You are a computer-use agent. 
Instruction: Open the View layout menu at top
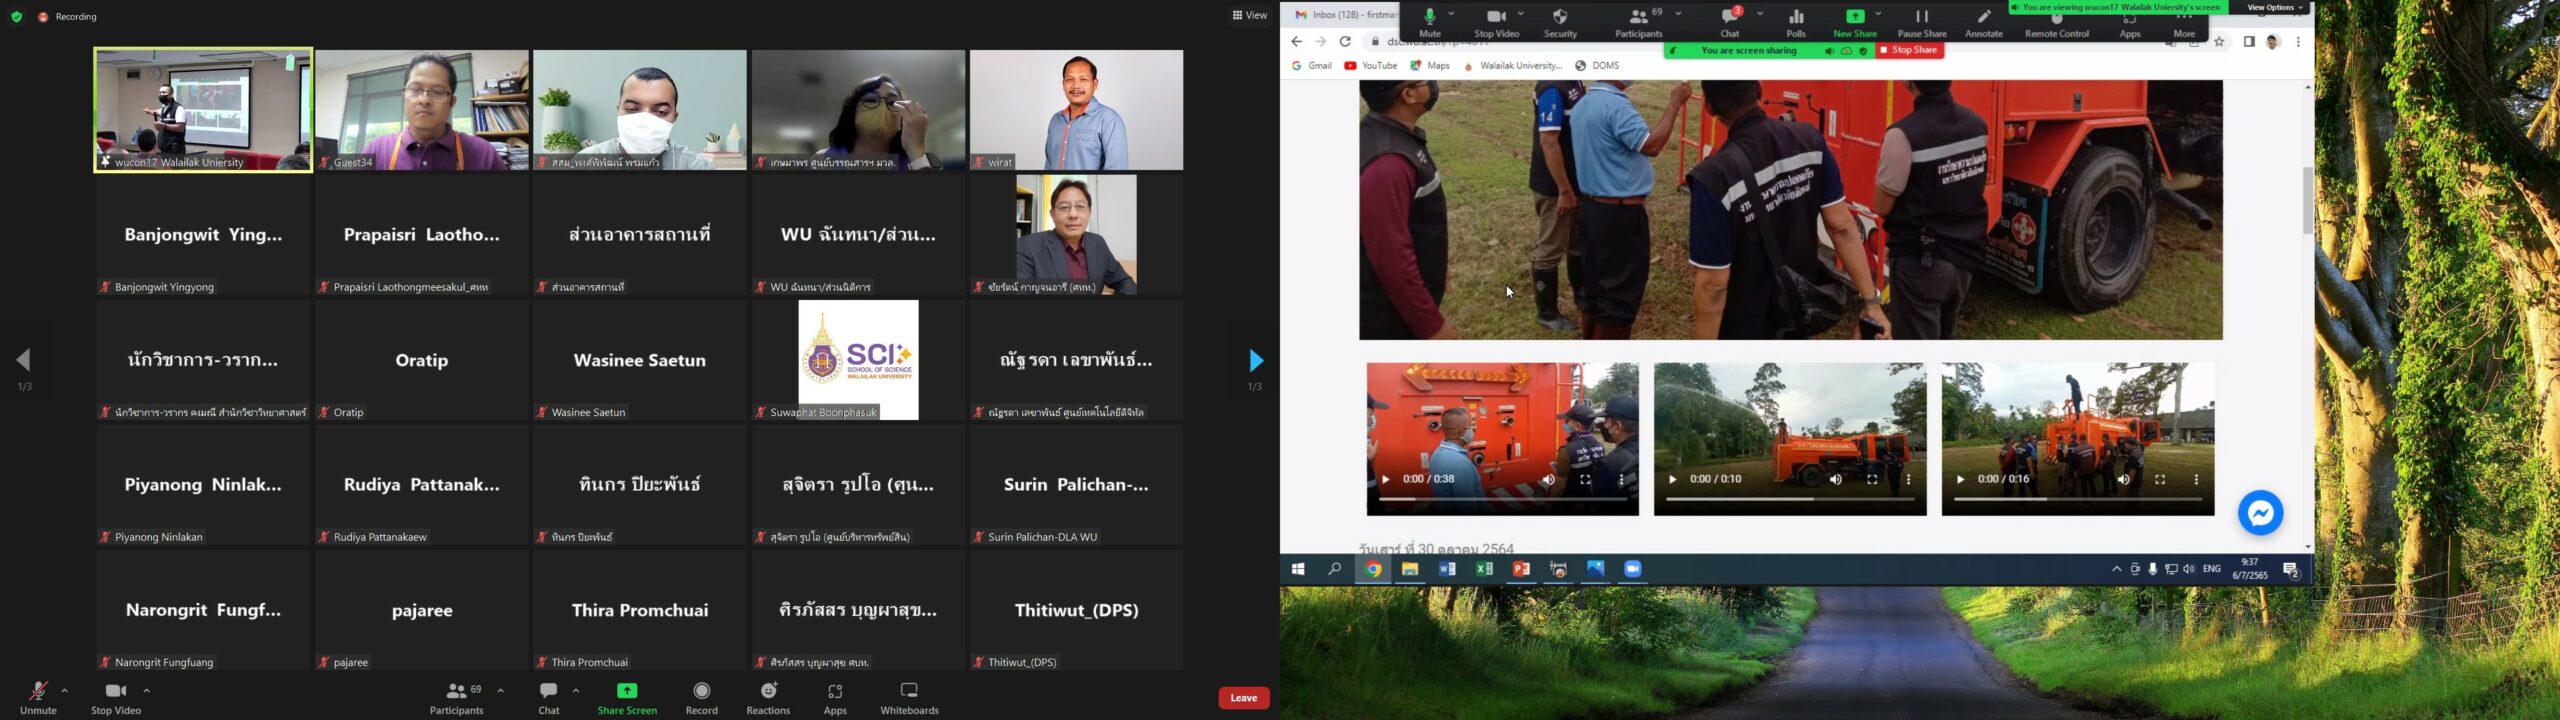pos(1249,15)
